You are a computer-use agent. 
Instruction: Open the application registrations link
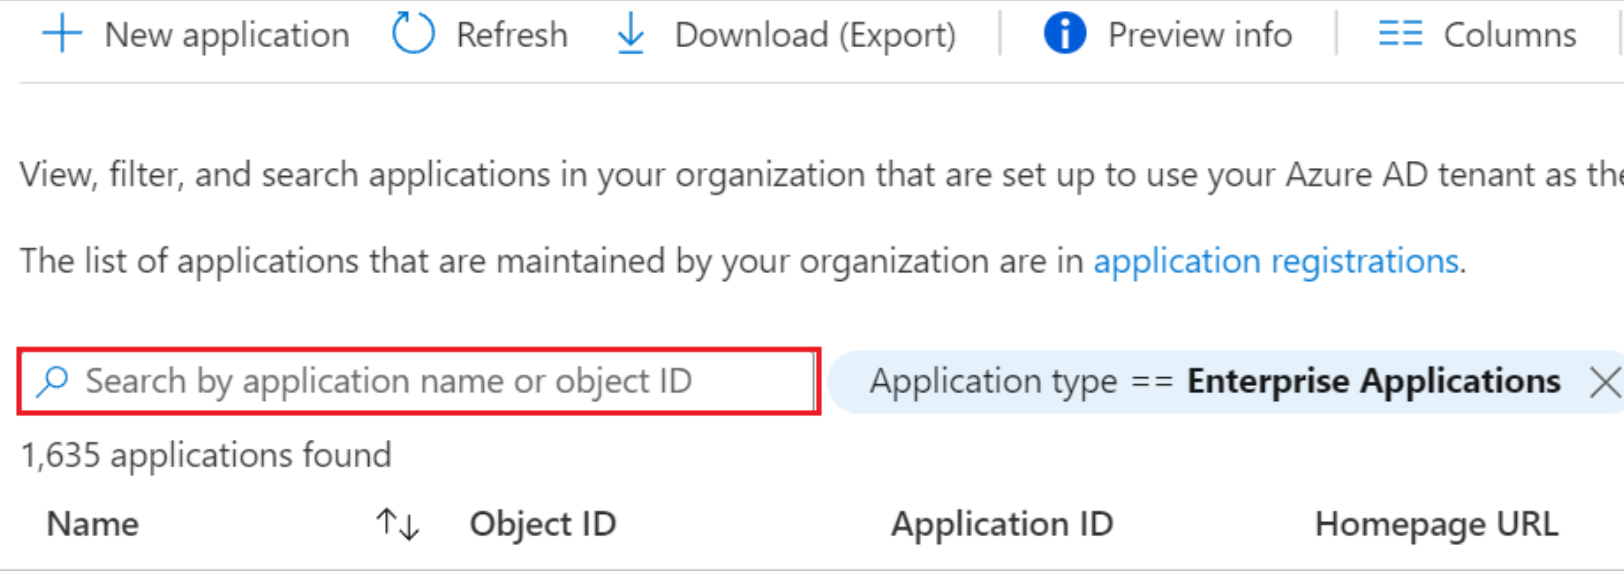tap(1276, 261)
